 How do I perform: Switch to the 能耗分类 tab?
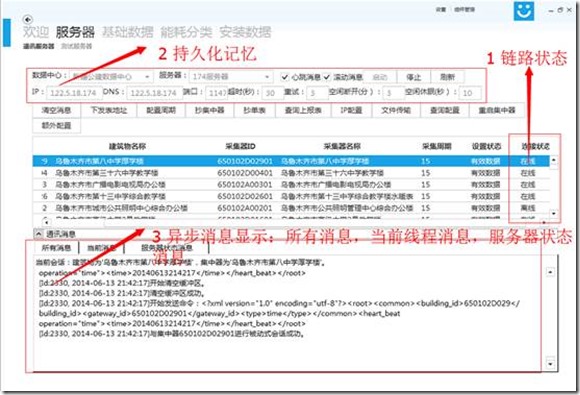click(186, 32)
